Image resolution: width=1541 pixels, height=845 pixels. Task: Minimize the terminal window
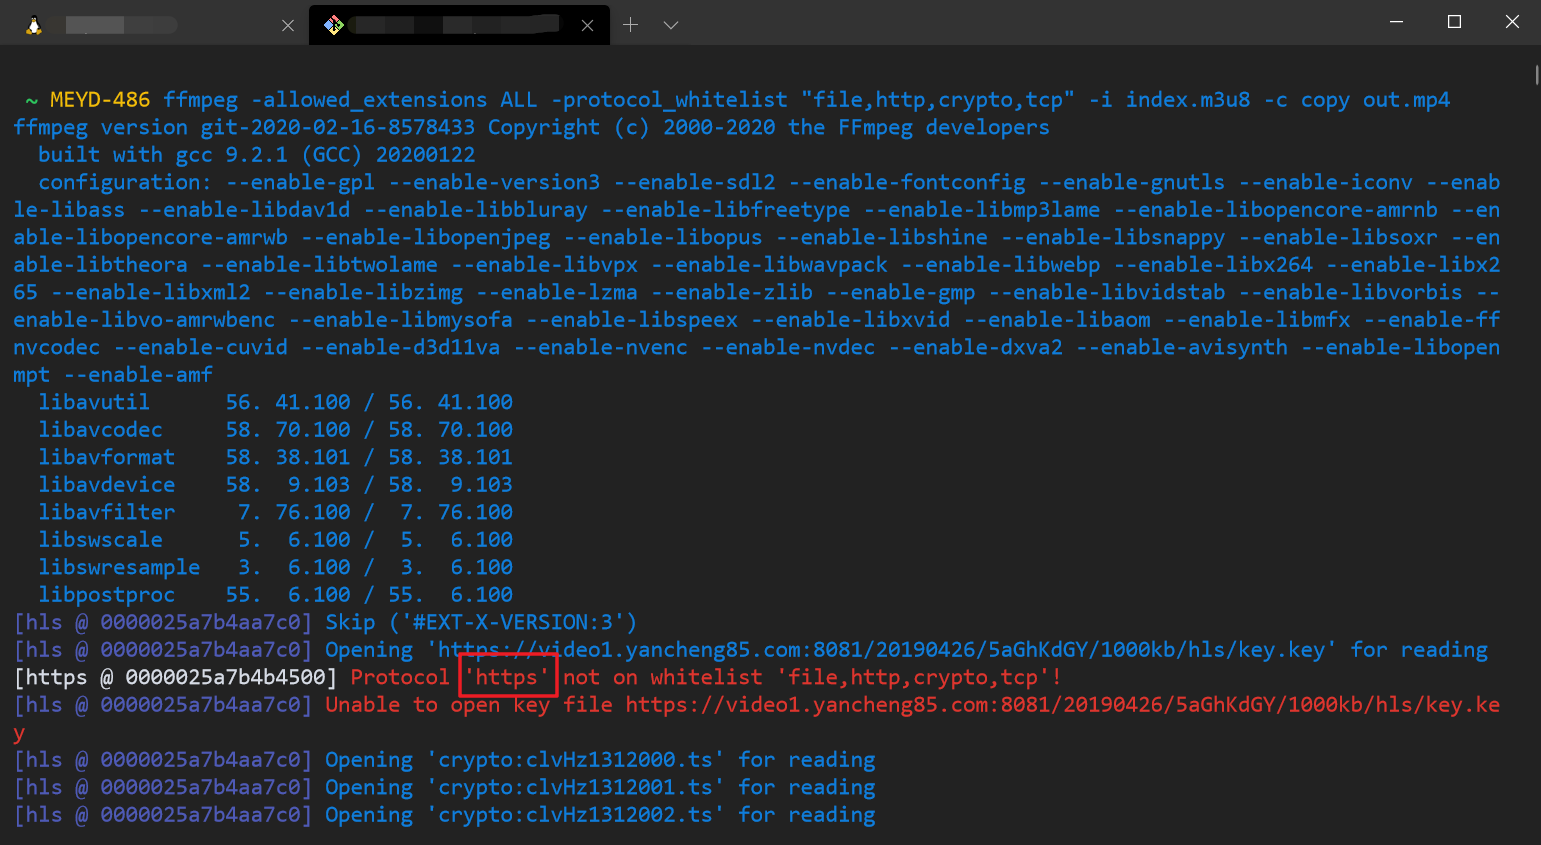(x=1397, y=22)
